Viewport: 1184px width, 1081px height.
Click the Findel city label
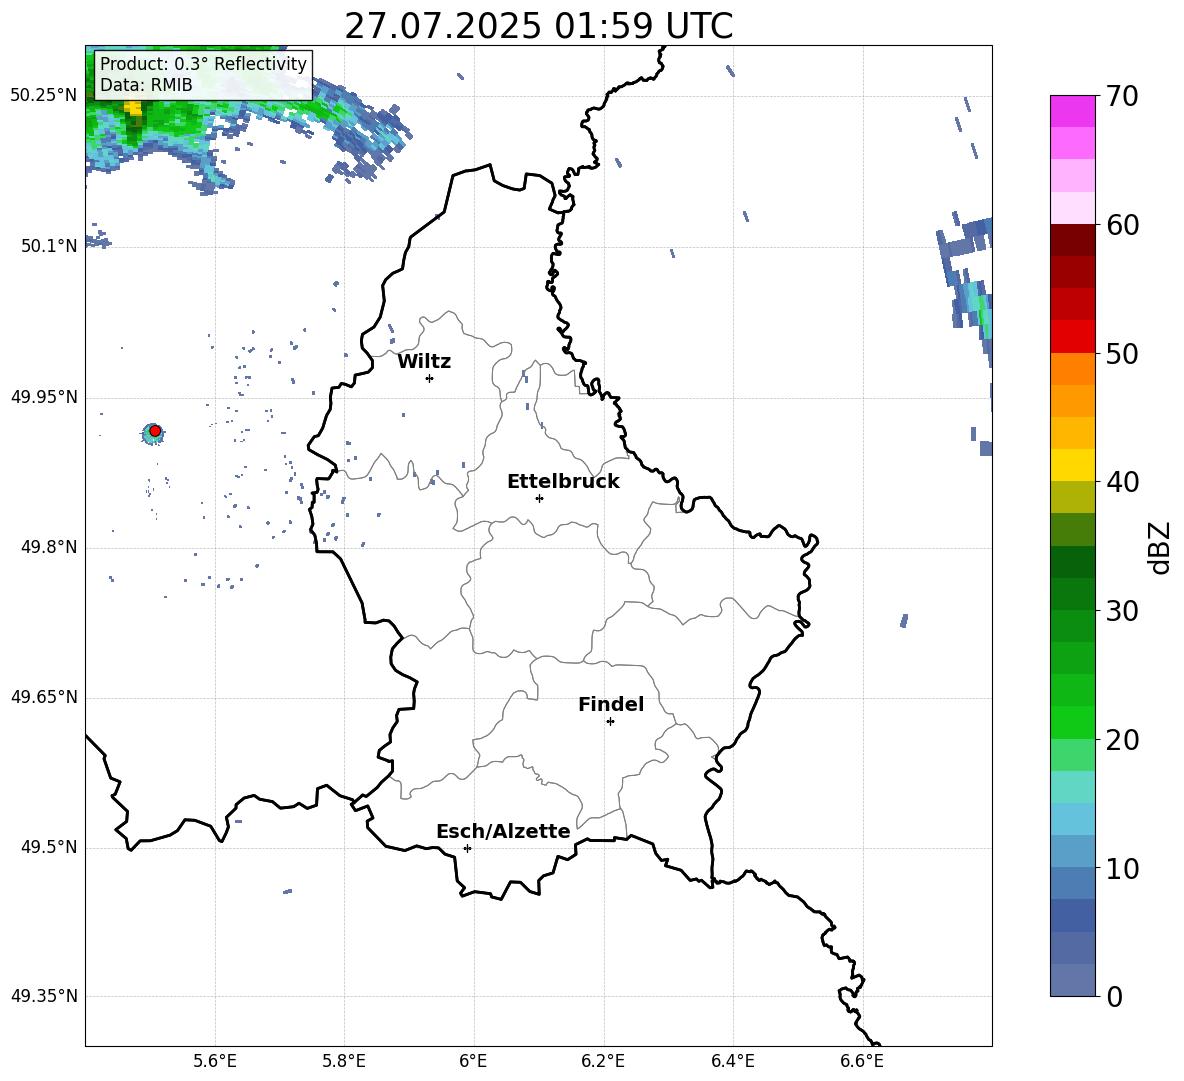click(x=611, y=704)
